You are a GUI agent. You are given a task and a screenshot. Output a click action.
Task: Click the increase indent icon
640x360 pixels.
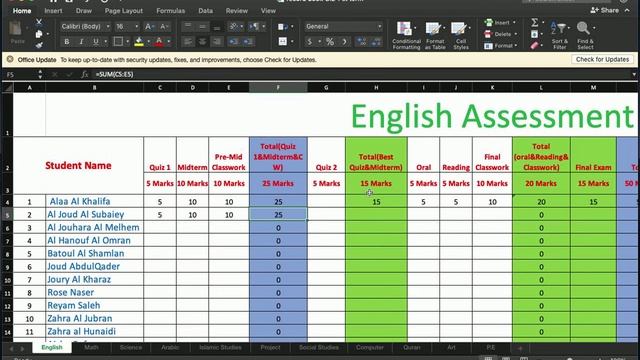(x=248, y=42)
